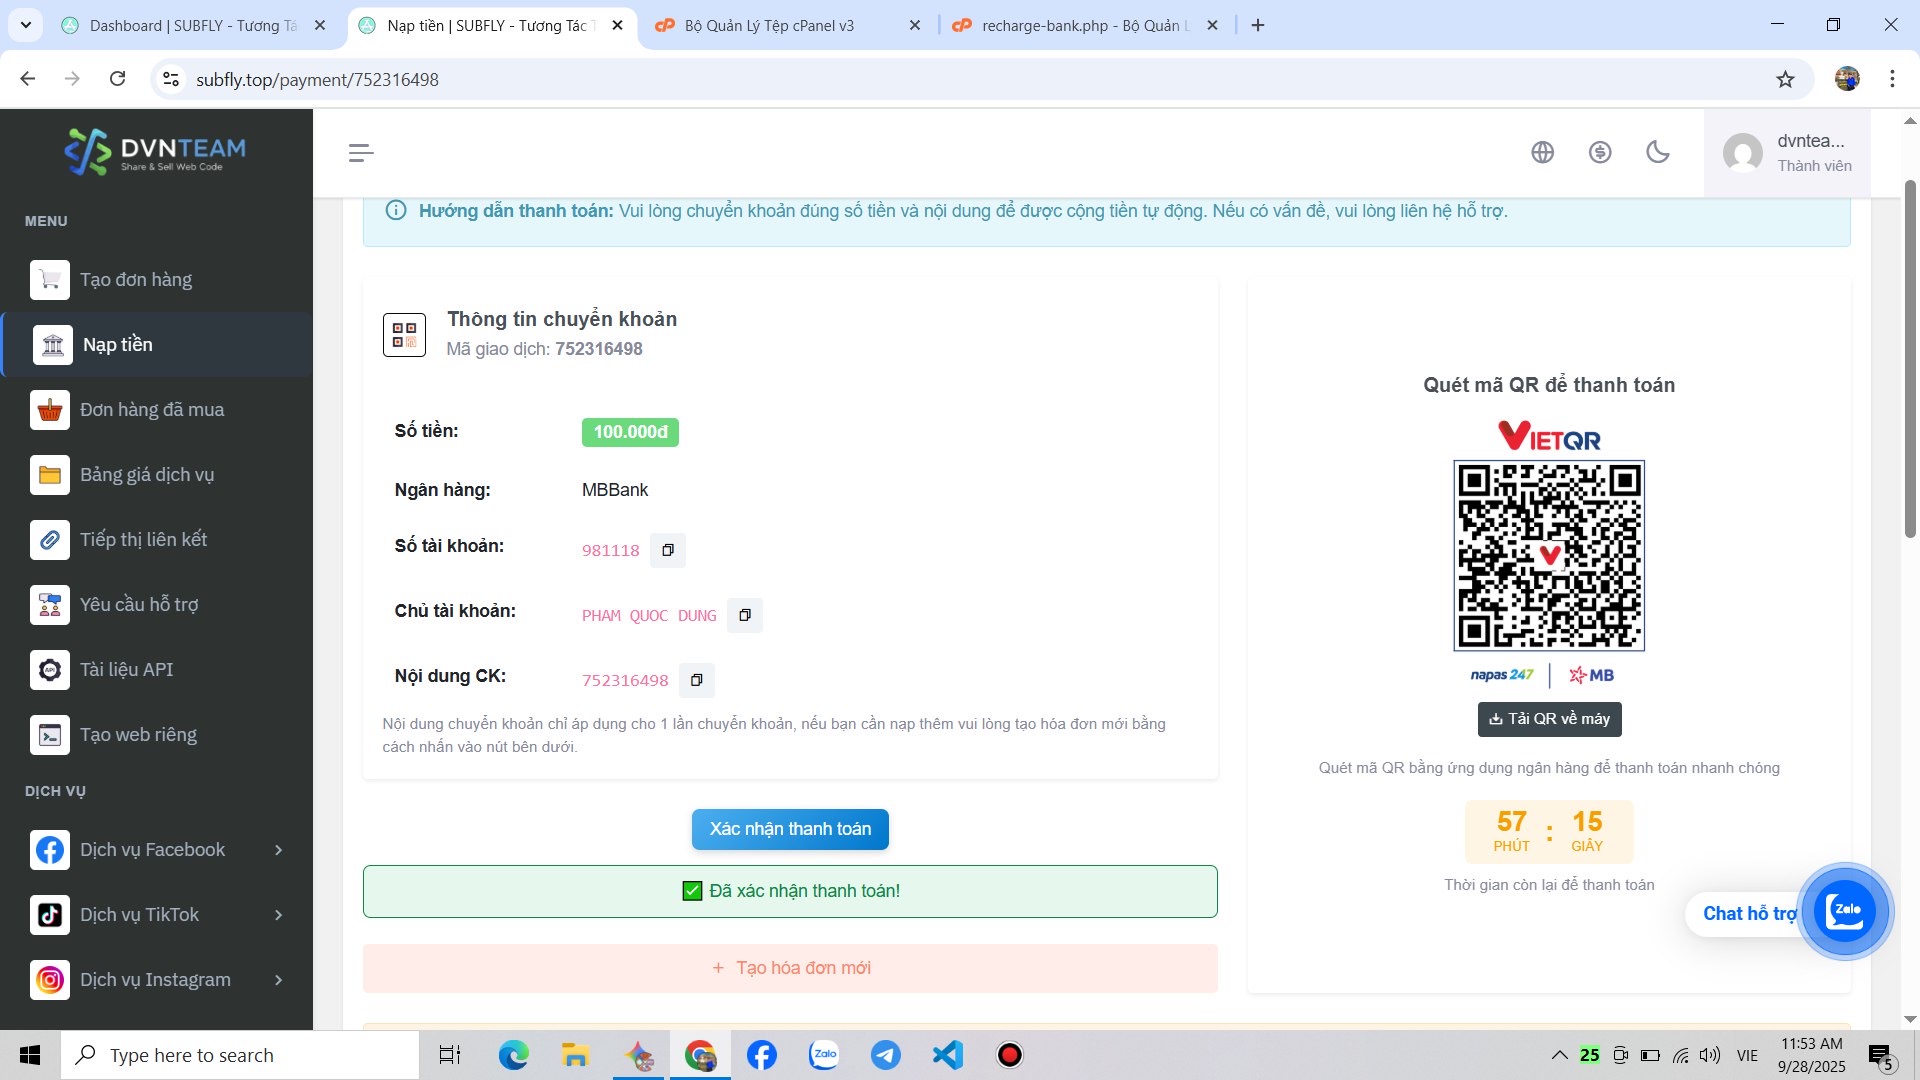Image resolution: width=1920 pixels, height=1080 pixels.
Task: Click the 100.000đ amount badge
Action: click(630, 432)
